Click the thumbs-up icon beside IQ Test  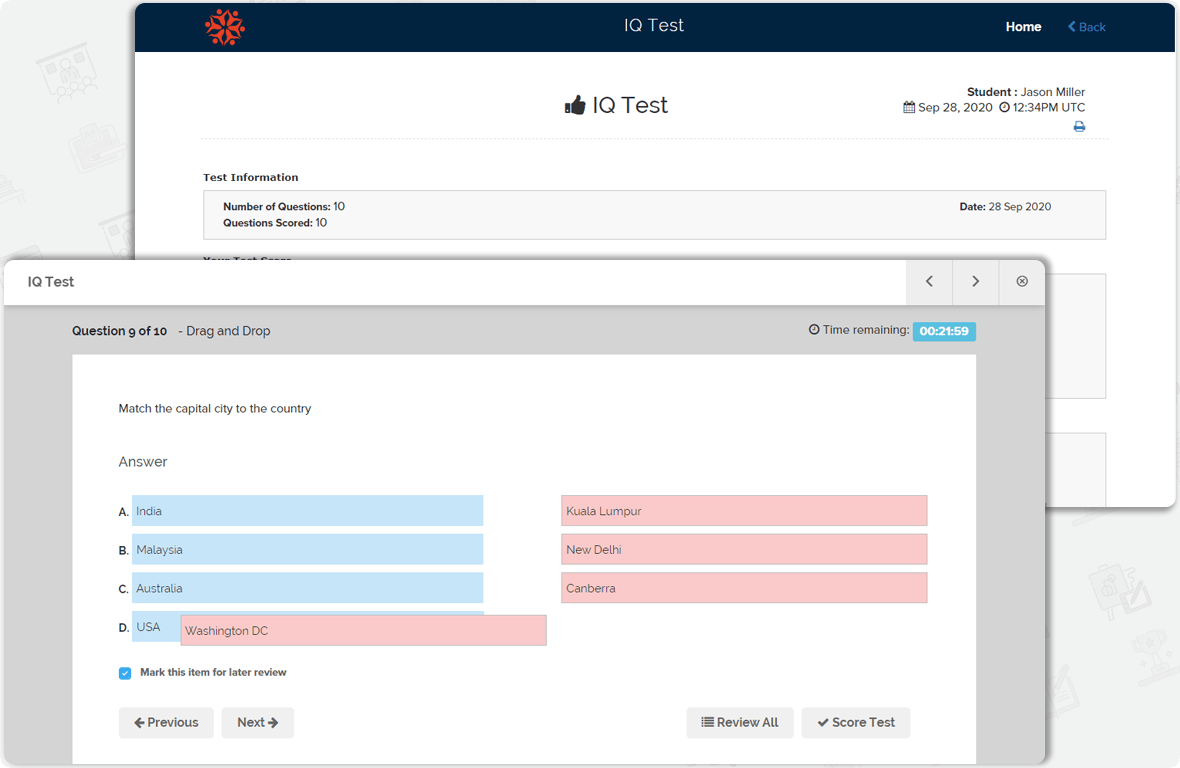click(x=575, y=105)
